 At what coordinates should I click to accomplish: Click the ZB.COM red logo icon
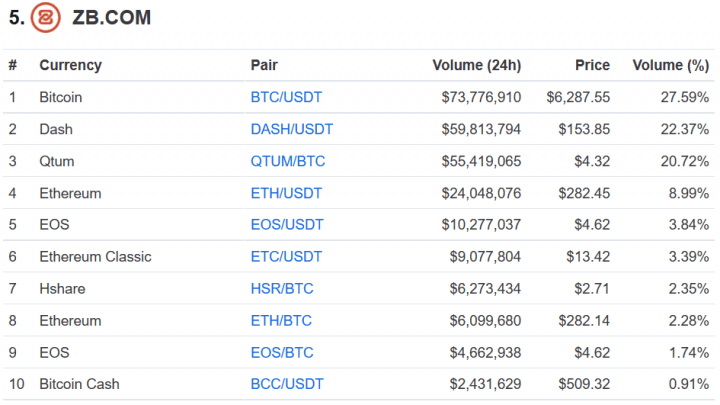click(x=45, y=18)
